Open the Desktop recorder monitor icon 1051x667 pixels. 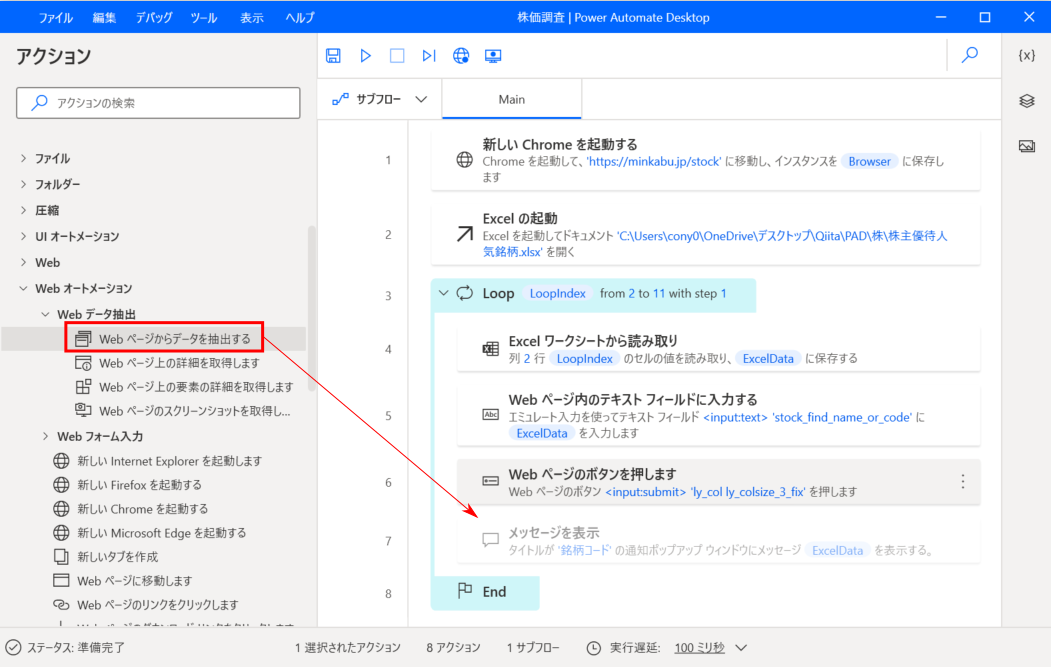(493, 56)
